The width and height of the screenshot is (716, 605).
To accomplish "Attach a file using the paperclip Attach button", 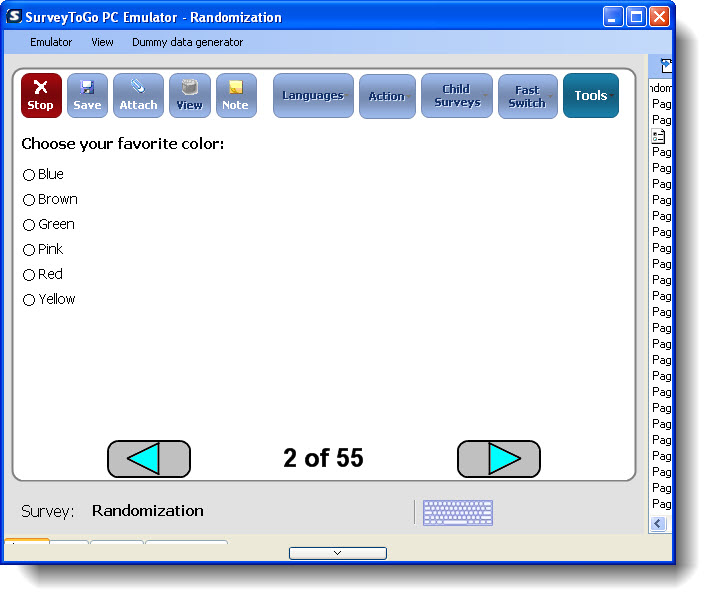I will 138,95.
